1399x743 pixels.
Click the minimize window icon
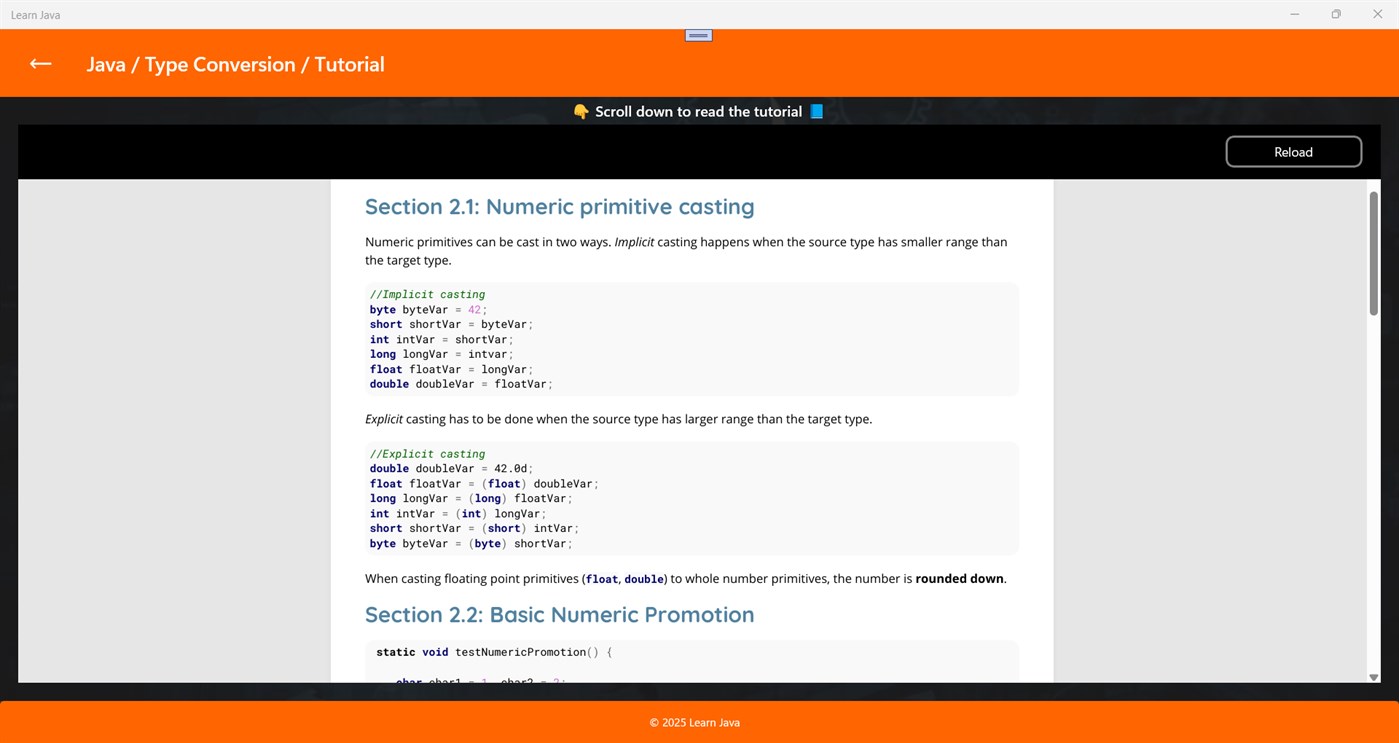pos(1293,14)
